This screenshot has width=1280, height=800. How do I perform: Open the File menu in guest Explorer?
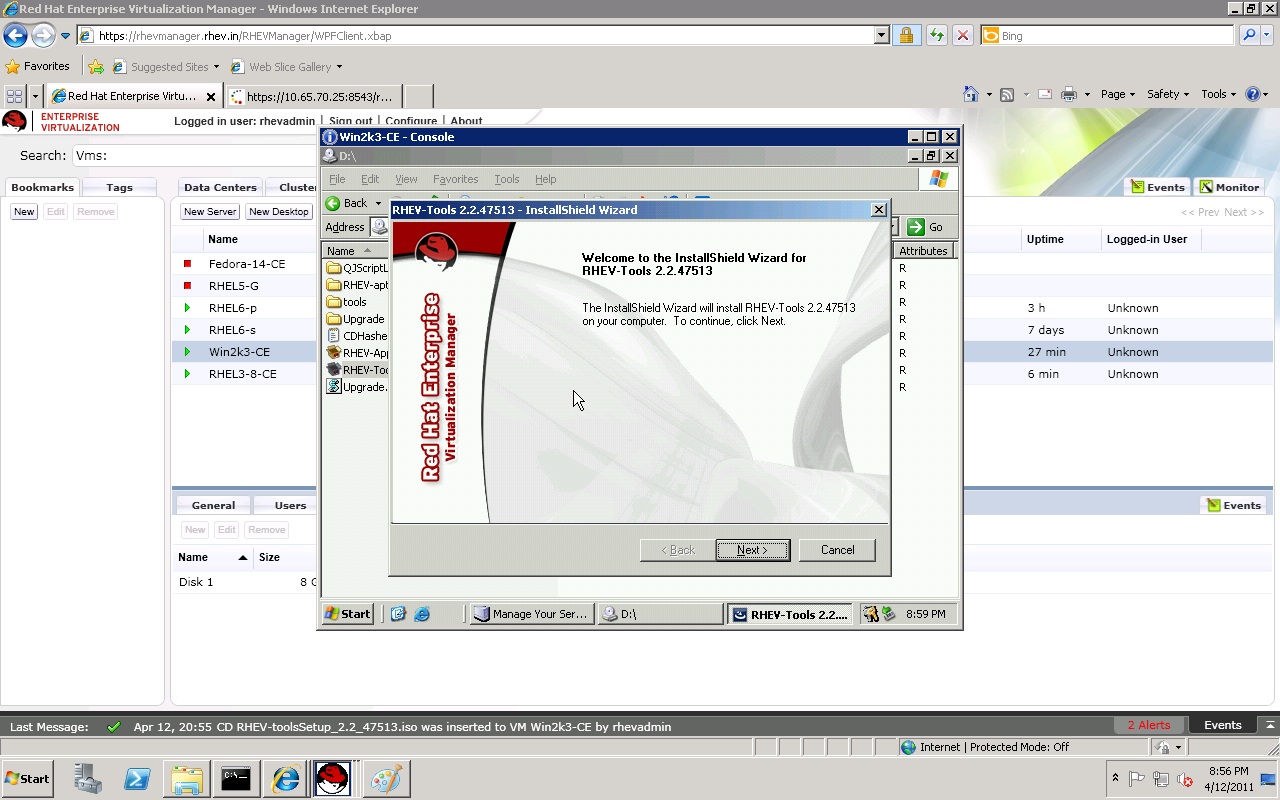337,179
